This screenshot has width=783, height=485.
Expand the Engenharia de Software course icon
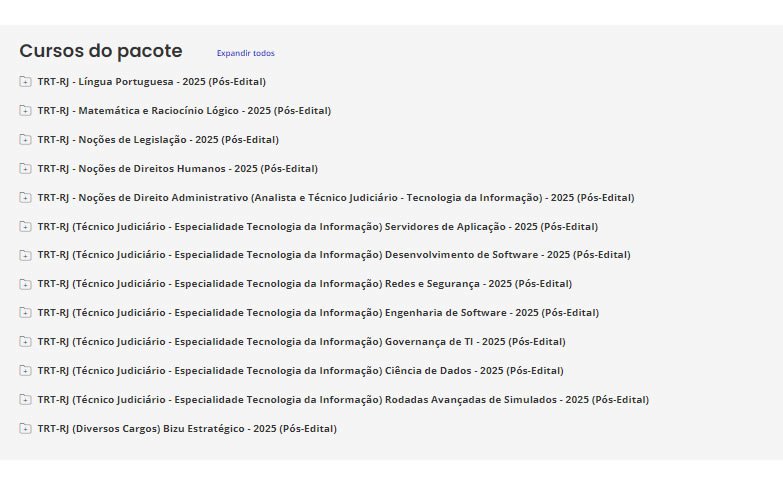pos(25,313)
